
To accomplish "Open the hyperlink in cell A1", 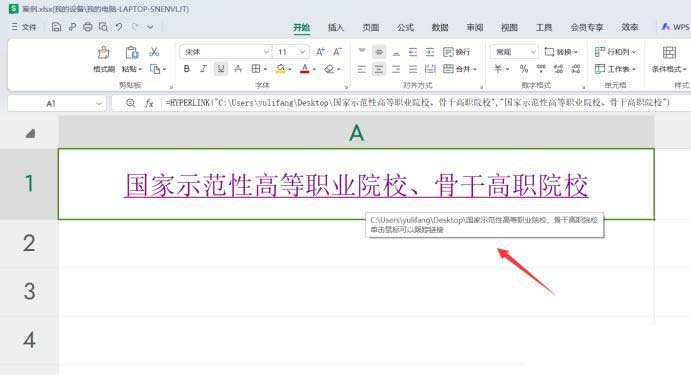I will click(x=356, y=185).
